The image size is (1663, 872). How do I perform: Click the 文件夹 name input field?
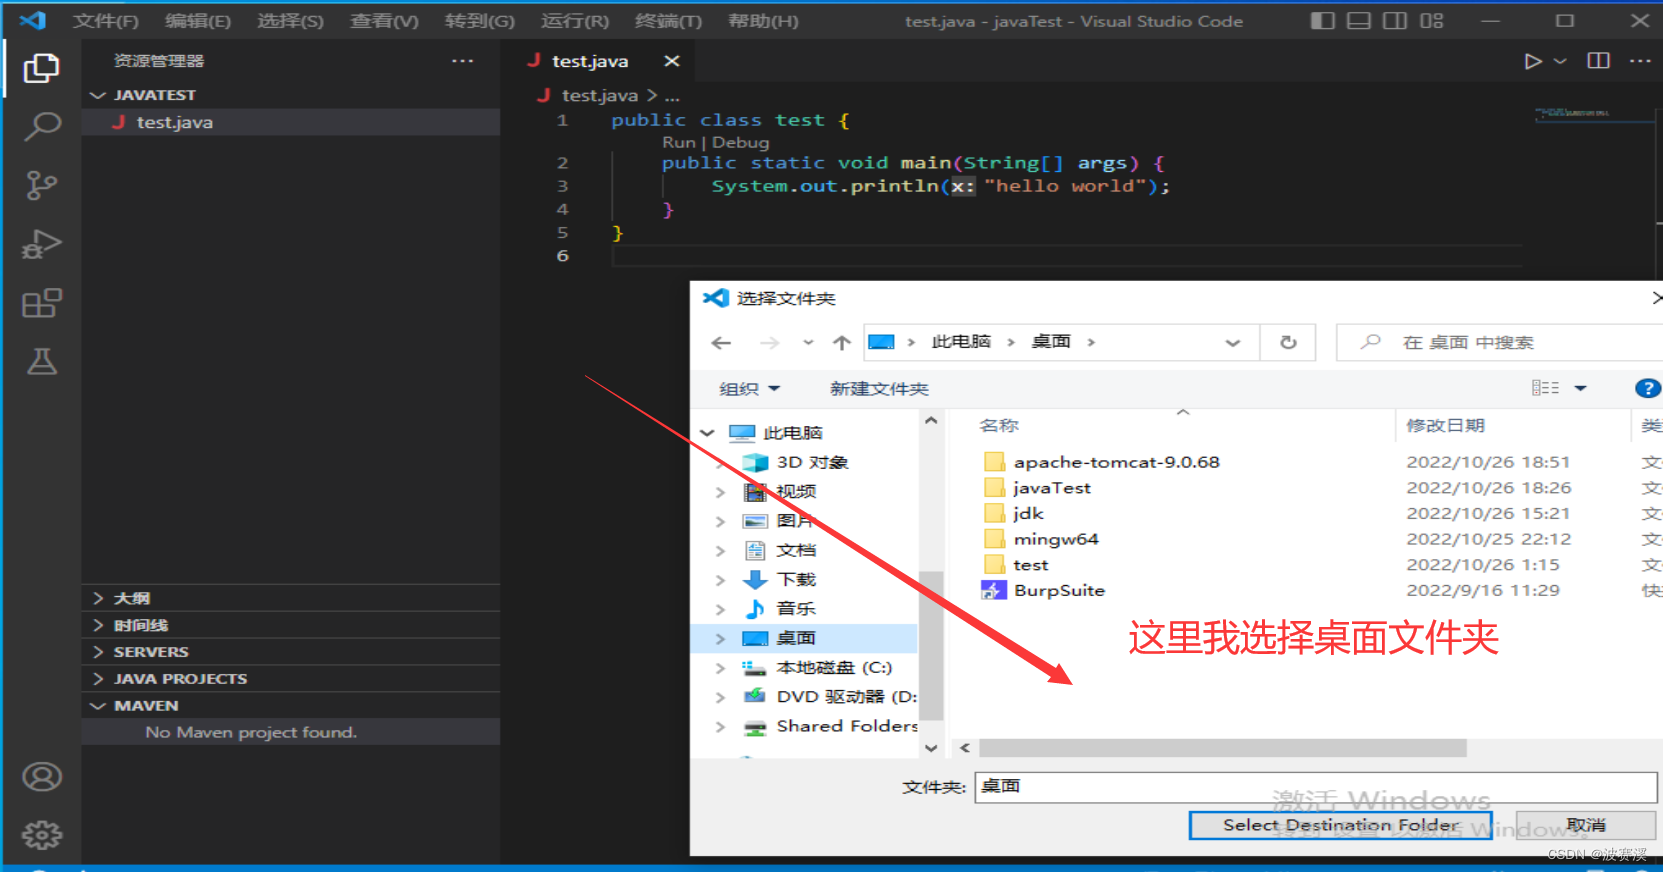point(1316,787)
